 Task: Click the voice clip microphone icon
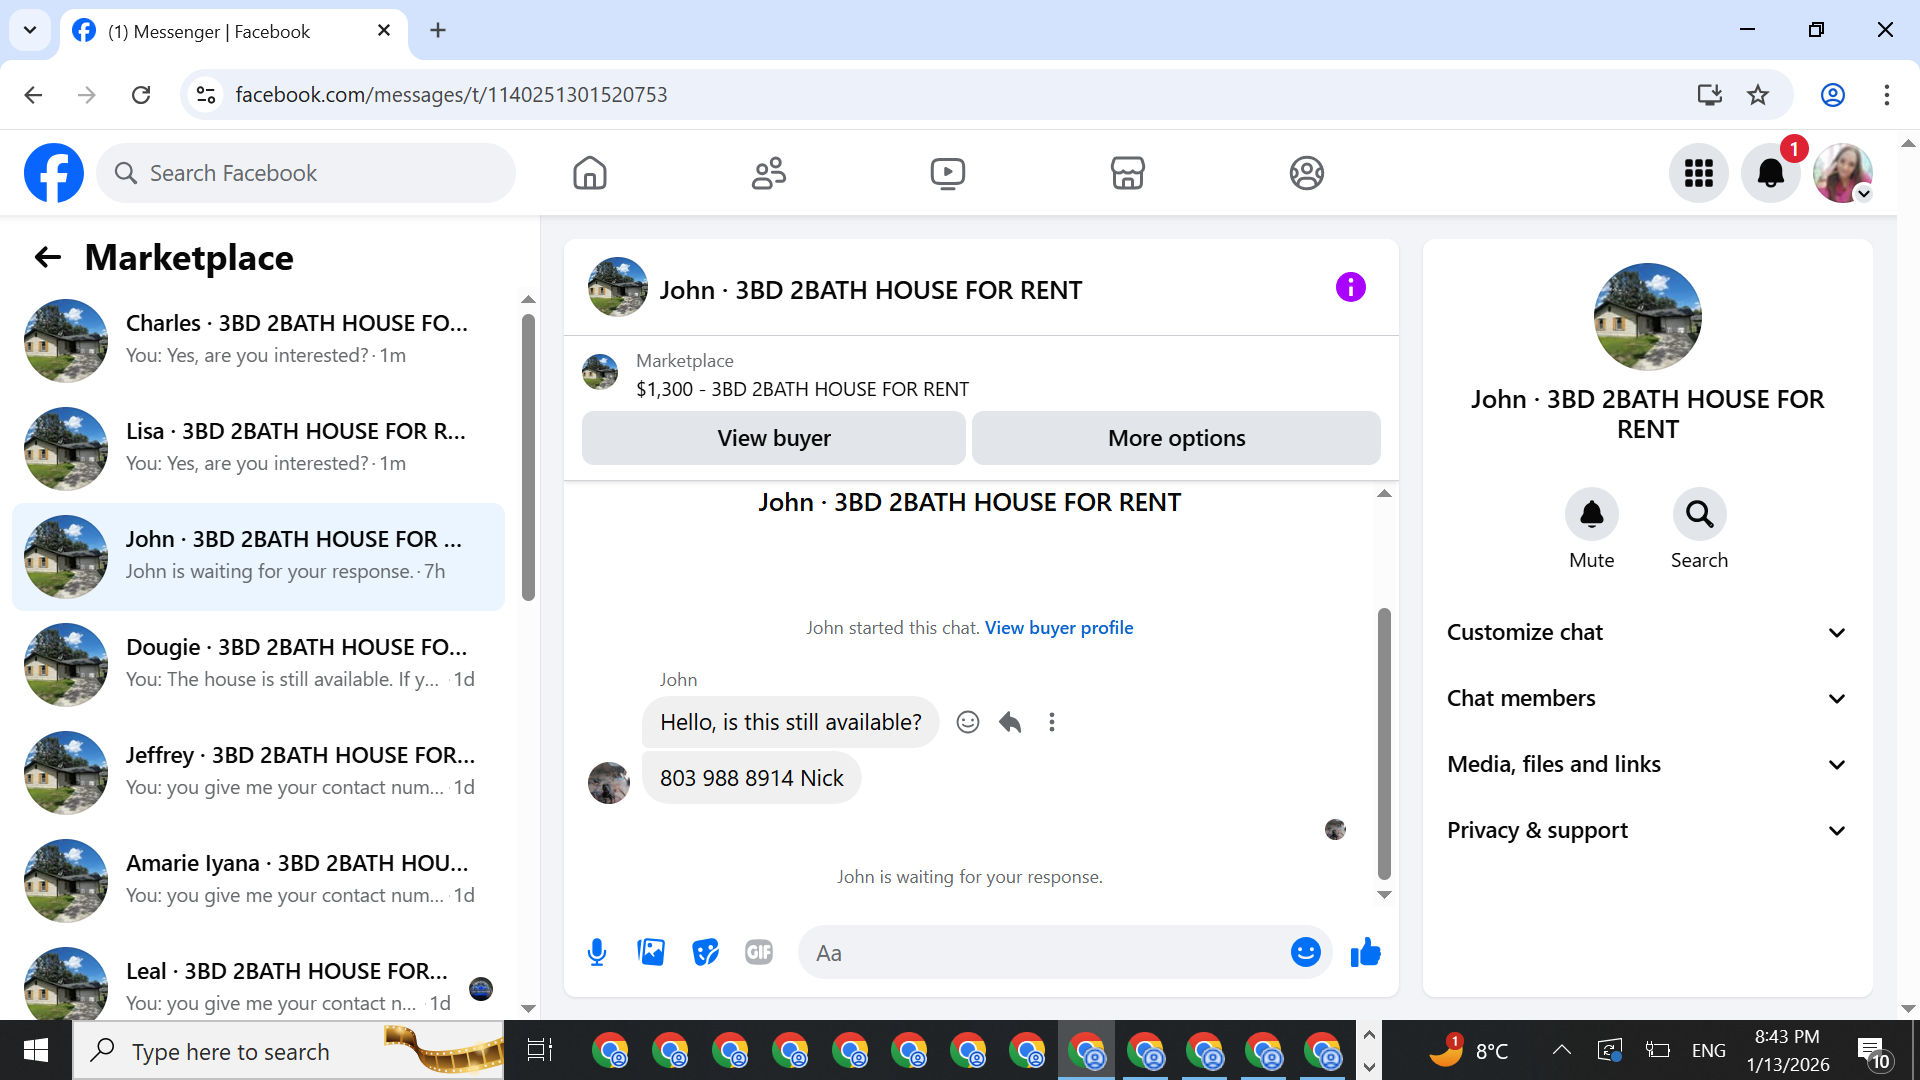[597, 952]
